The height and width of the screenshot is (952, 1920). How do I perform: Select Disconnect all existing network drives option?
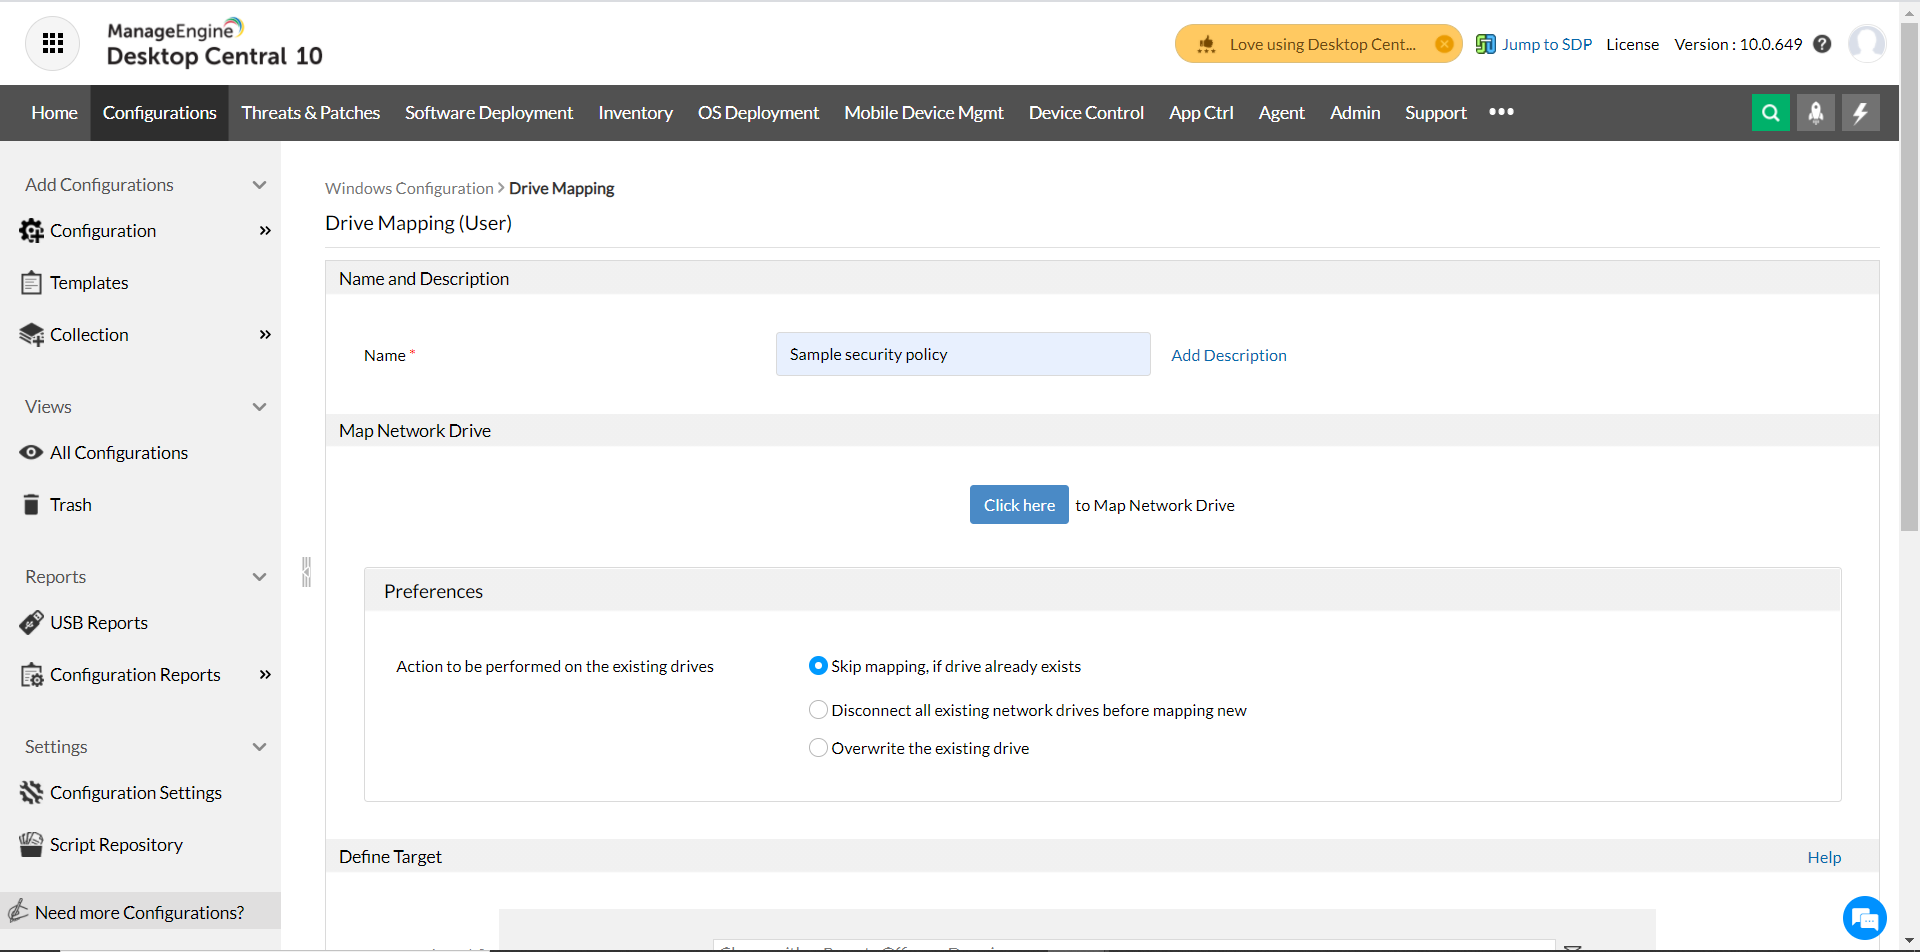pos(818,710)
